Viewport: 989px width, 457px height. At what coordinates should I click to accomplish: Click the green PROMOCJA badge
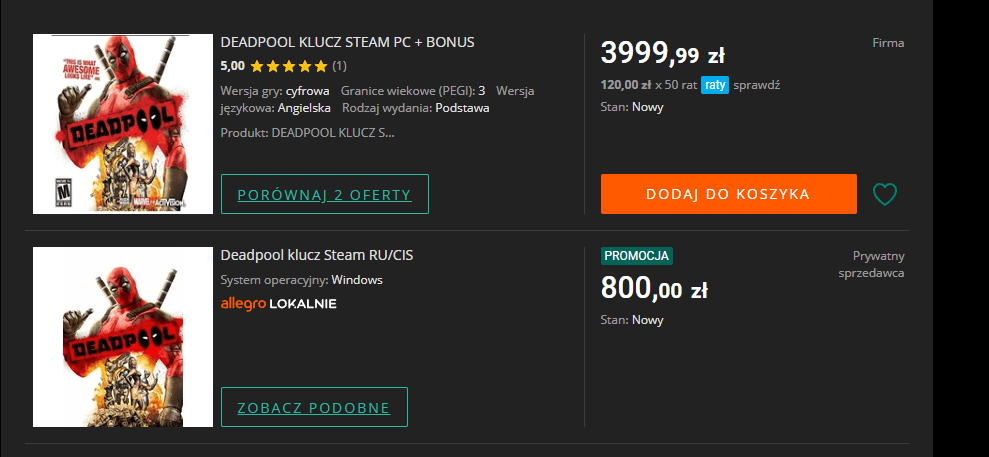(x=636, y=256)
